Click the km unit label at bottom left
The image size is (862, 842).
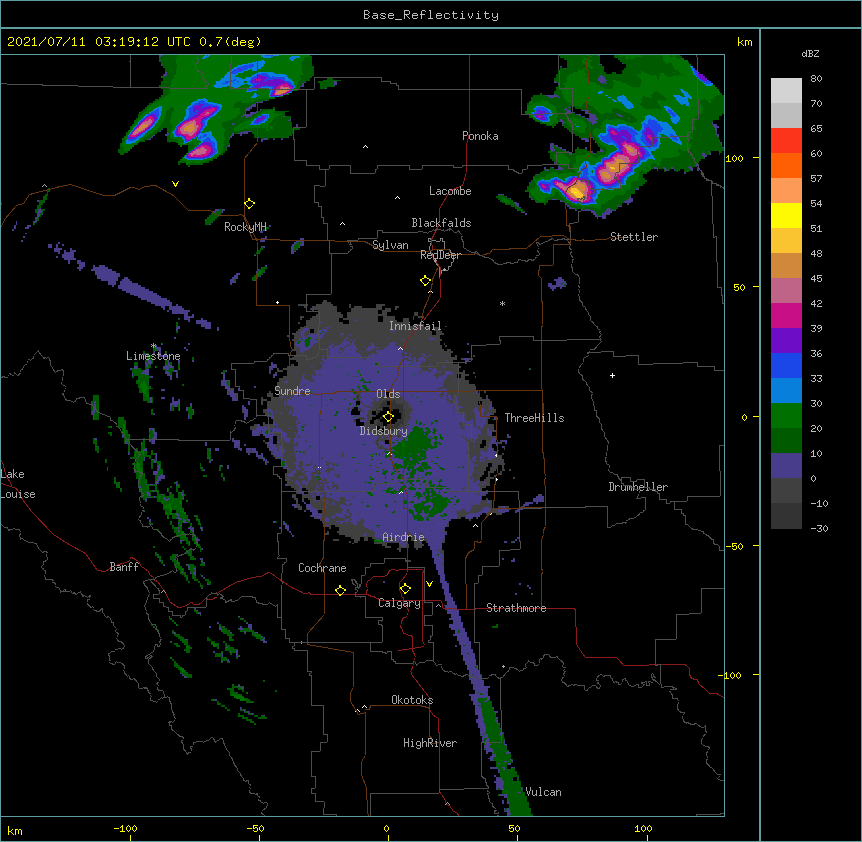coord(15,830)
